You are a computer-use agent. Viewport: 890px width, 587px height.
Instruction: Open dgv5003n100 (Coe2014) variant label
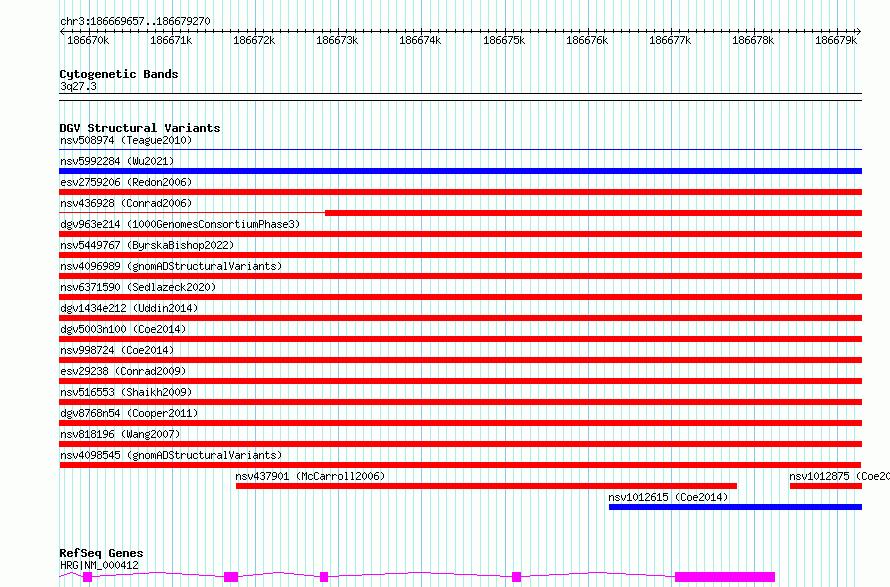tap(123, 329)
